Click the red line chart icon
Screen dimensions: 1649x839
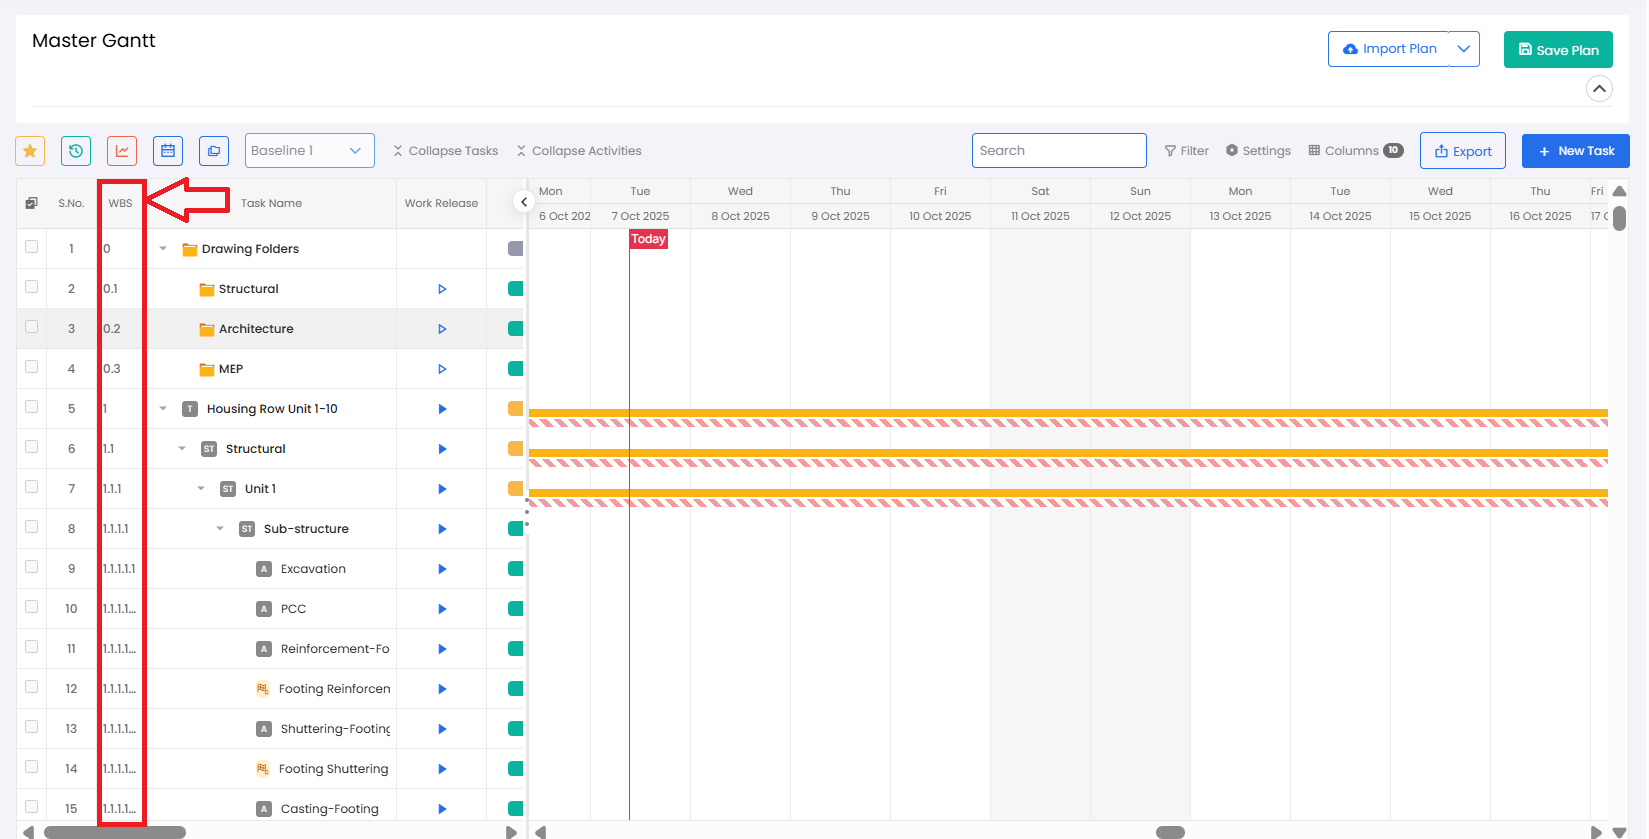(122, 151)
